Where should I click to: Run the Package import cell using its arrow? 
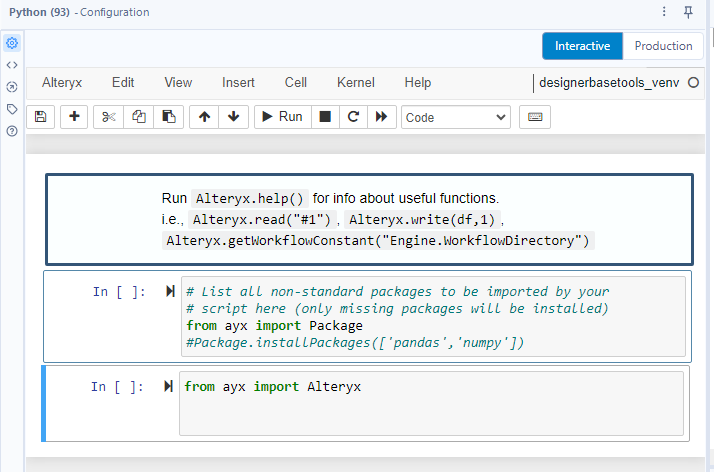pos(170,291)
